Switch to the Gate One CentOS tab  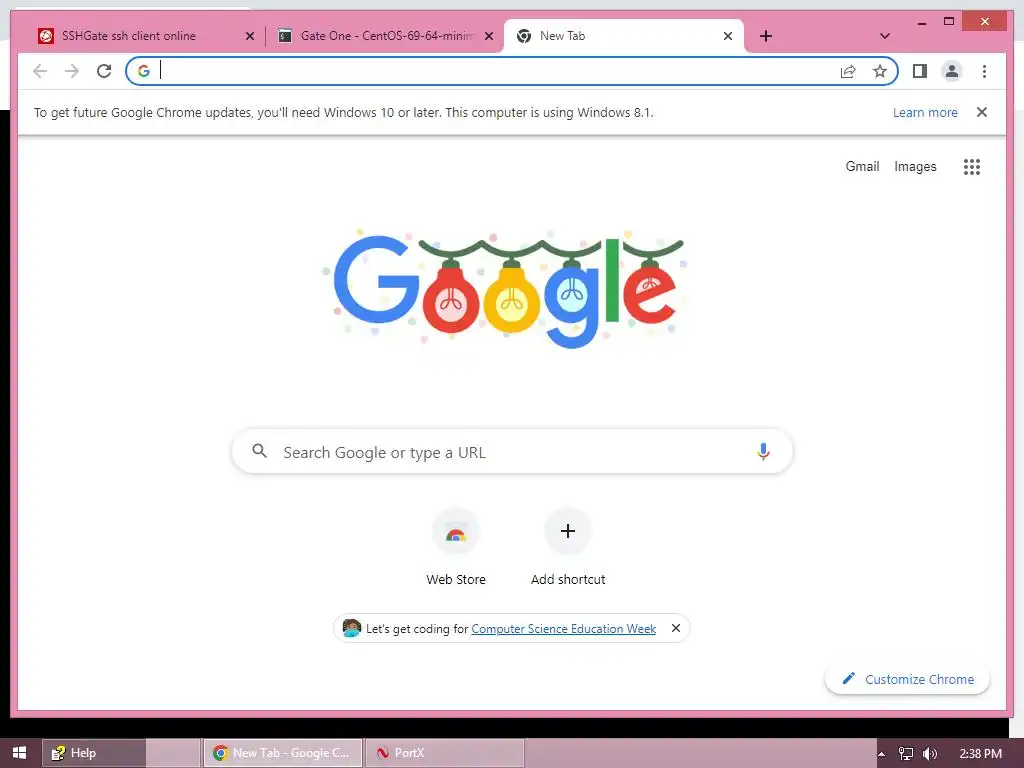[384, 36]
